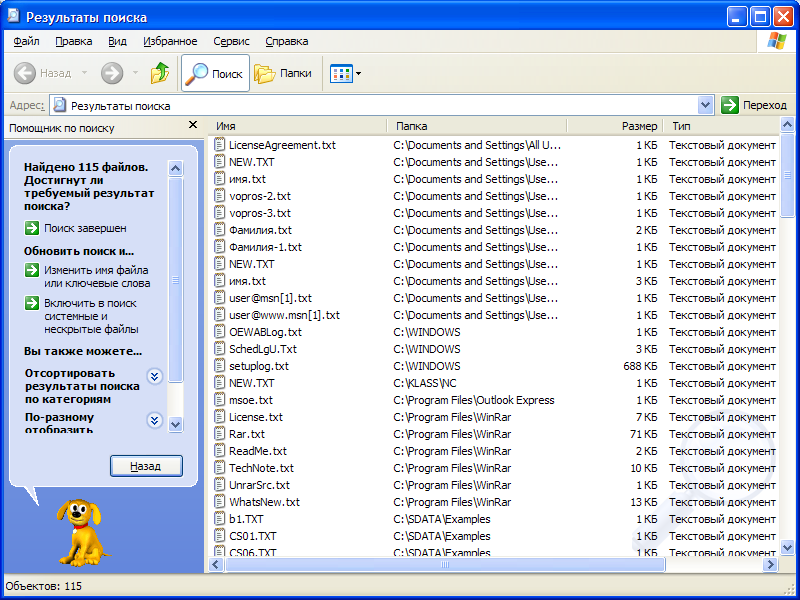This screenshot has width=800, height=600.
Task: Click the file icon of setuplog.txt
Action: [219, 366]
